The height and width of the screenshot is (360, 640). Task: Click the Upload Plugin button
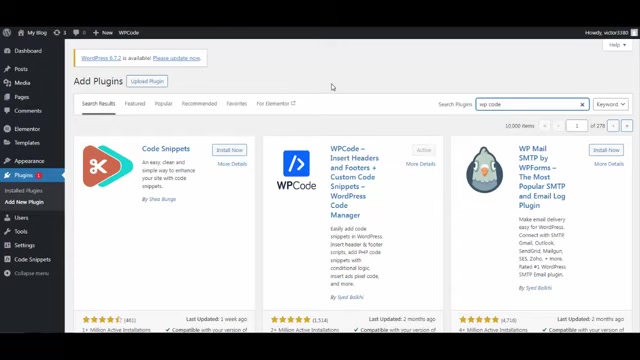147,81
